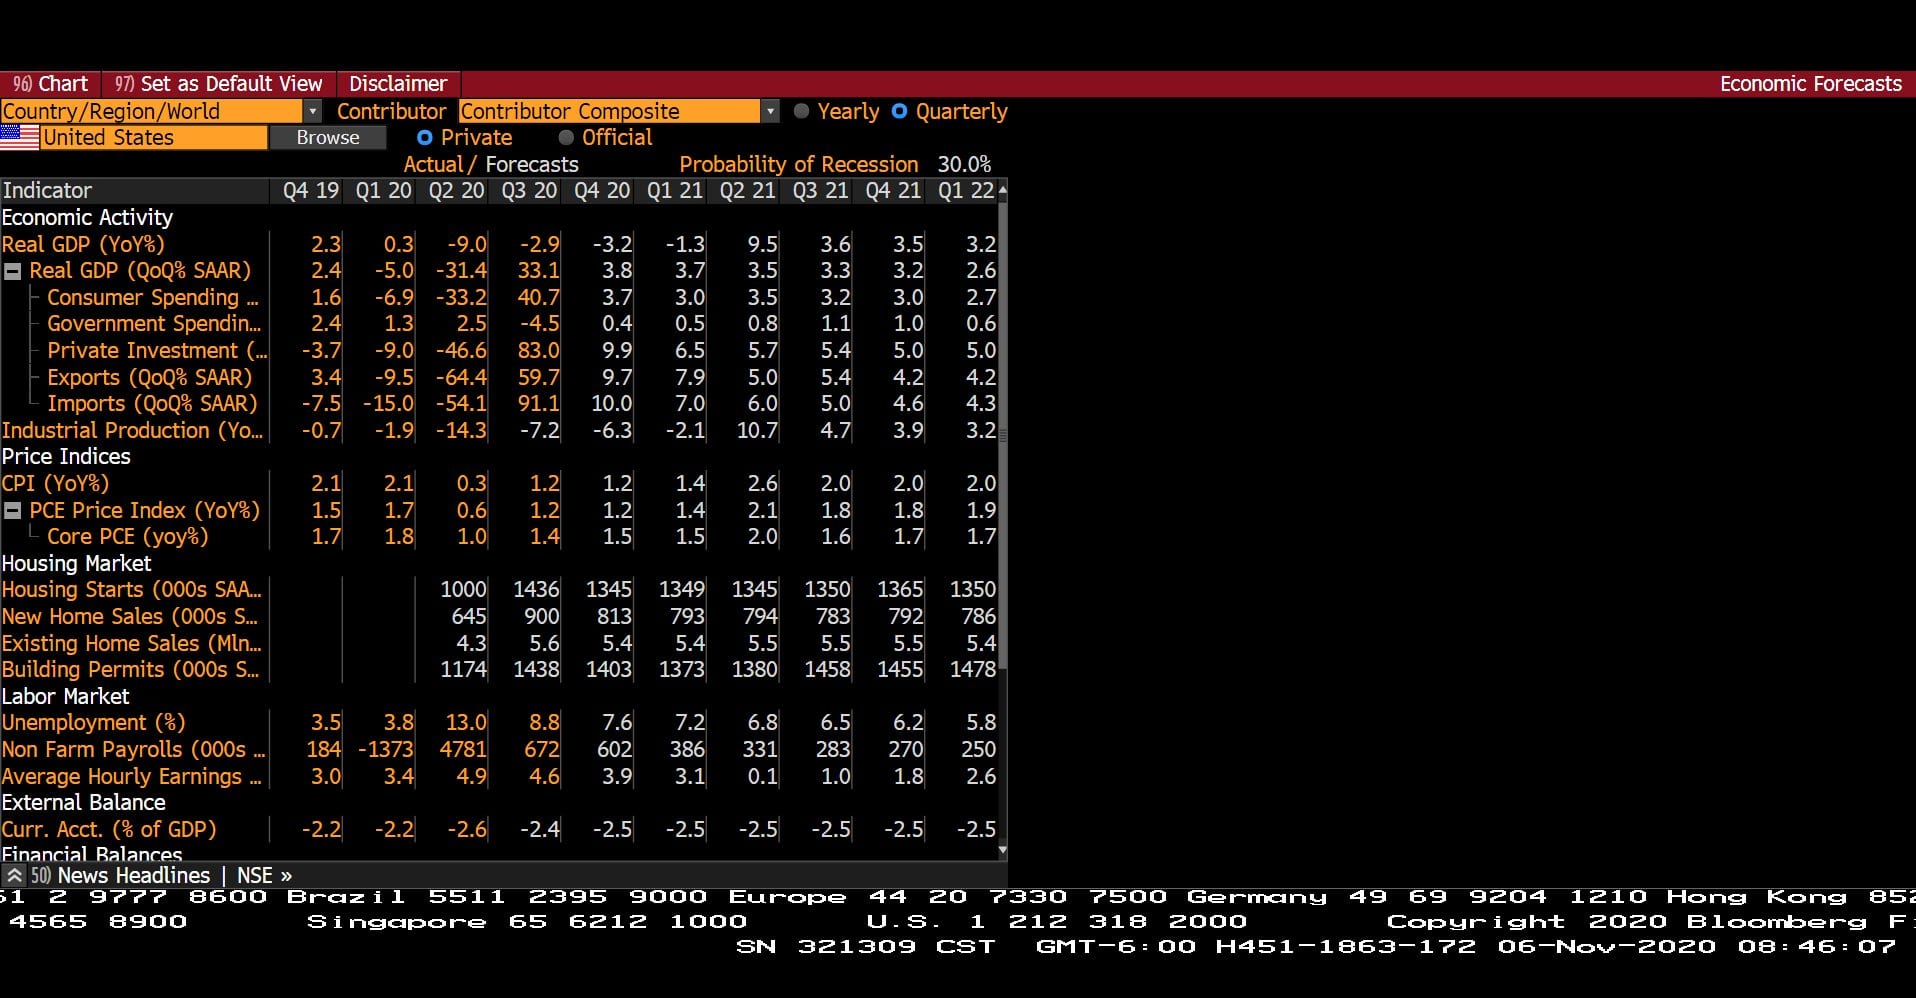Click the Q2 20 column header
Screen dimensions: 1916x998
pyautogui.click(x=456, y=190)
